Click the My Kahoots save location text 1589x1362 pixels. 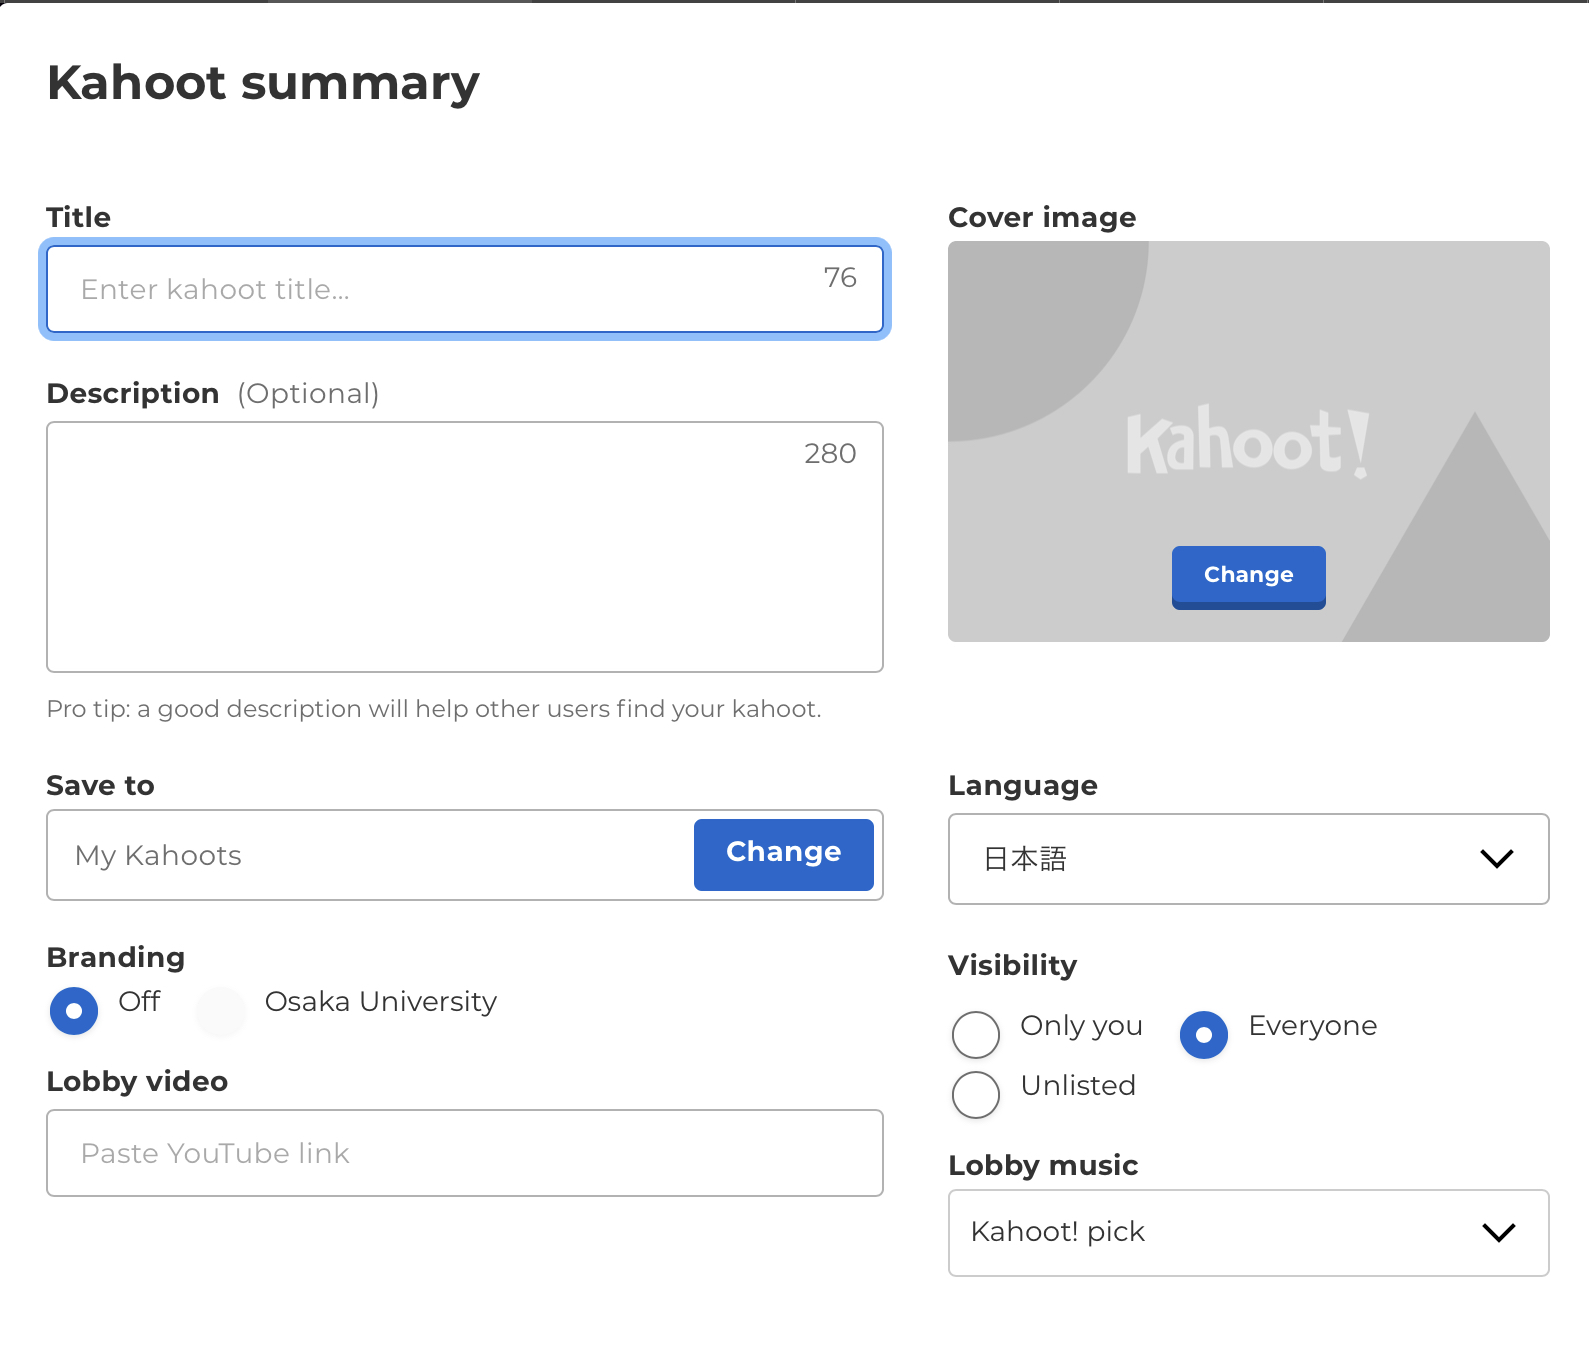(x=158, y=856)
